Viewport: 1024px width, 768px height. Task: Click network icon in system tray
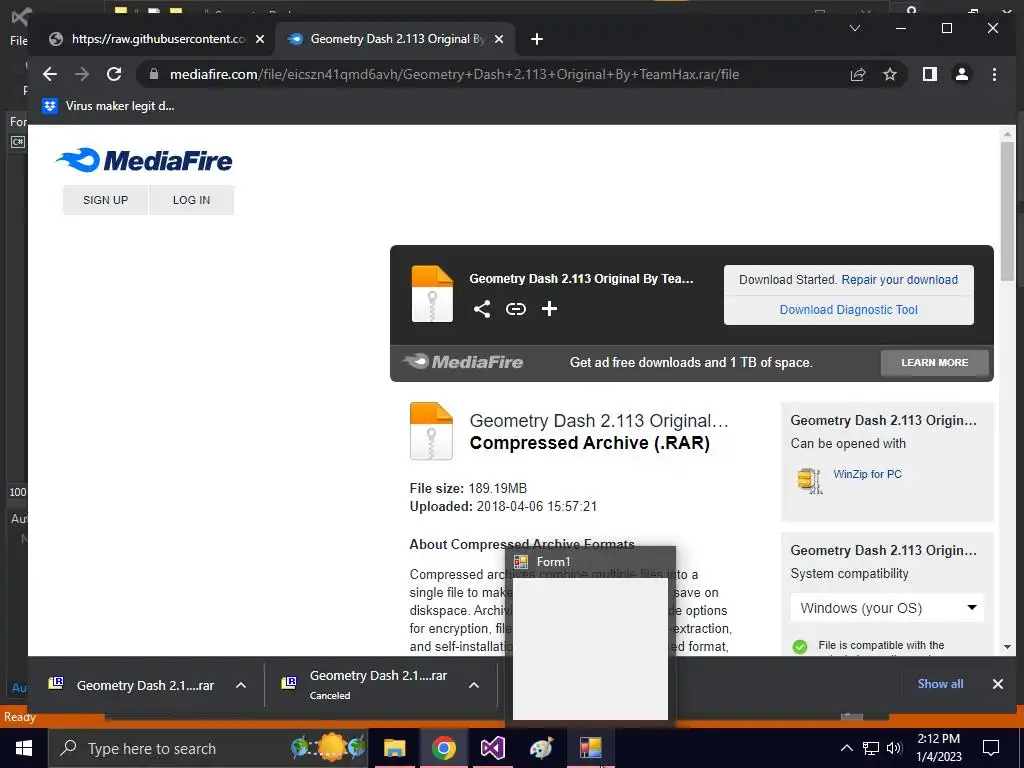(x=871, y=748)
